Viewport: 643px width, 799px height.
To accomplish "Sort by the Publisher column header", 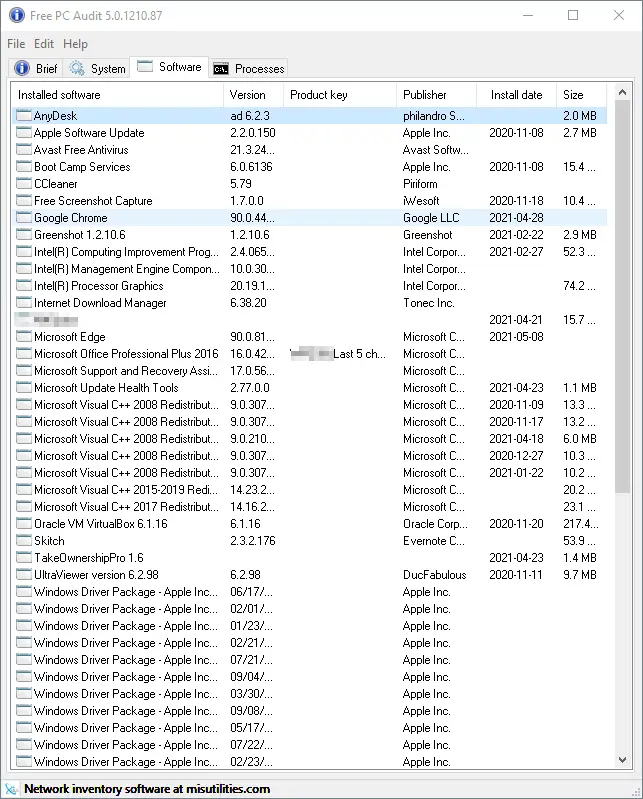I will (437, 95).
